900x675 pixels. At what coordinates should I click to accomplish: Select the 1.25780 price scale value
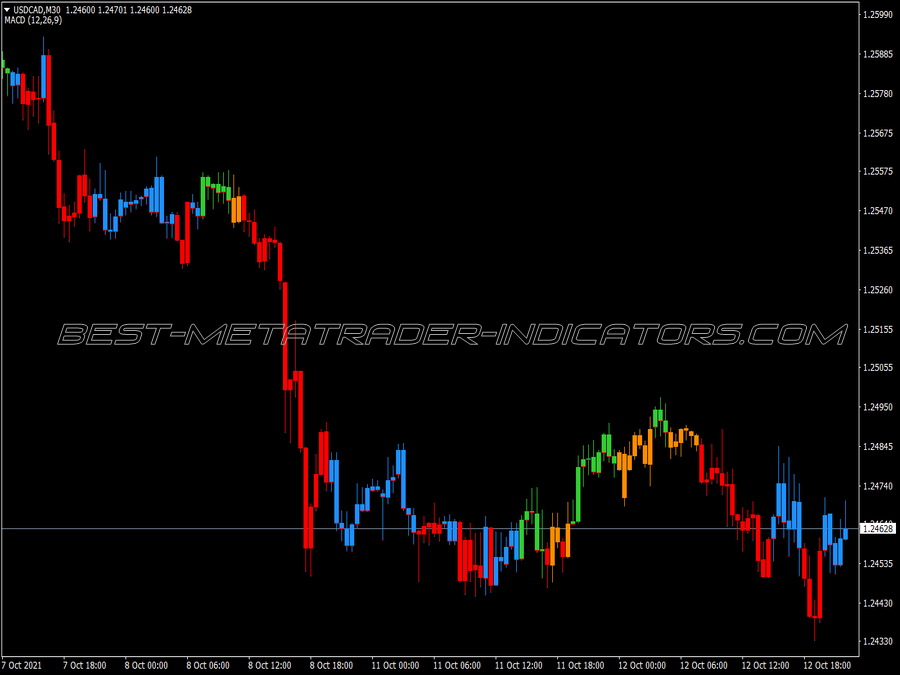coord(878,94)
